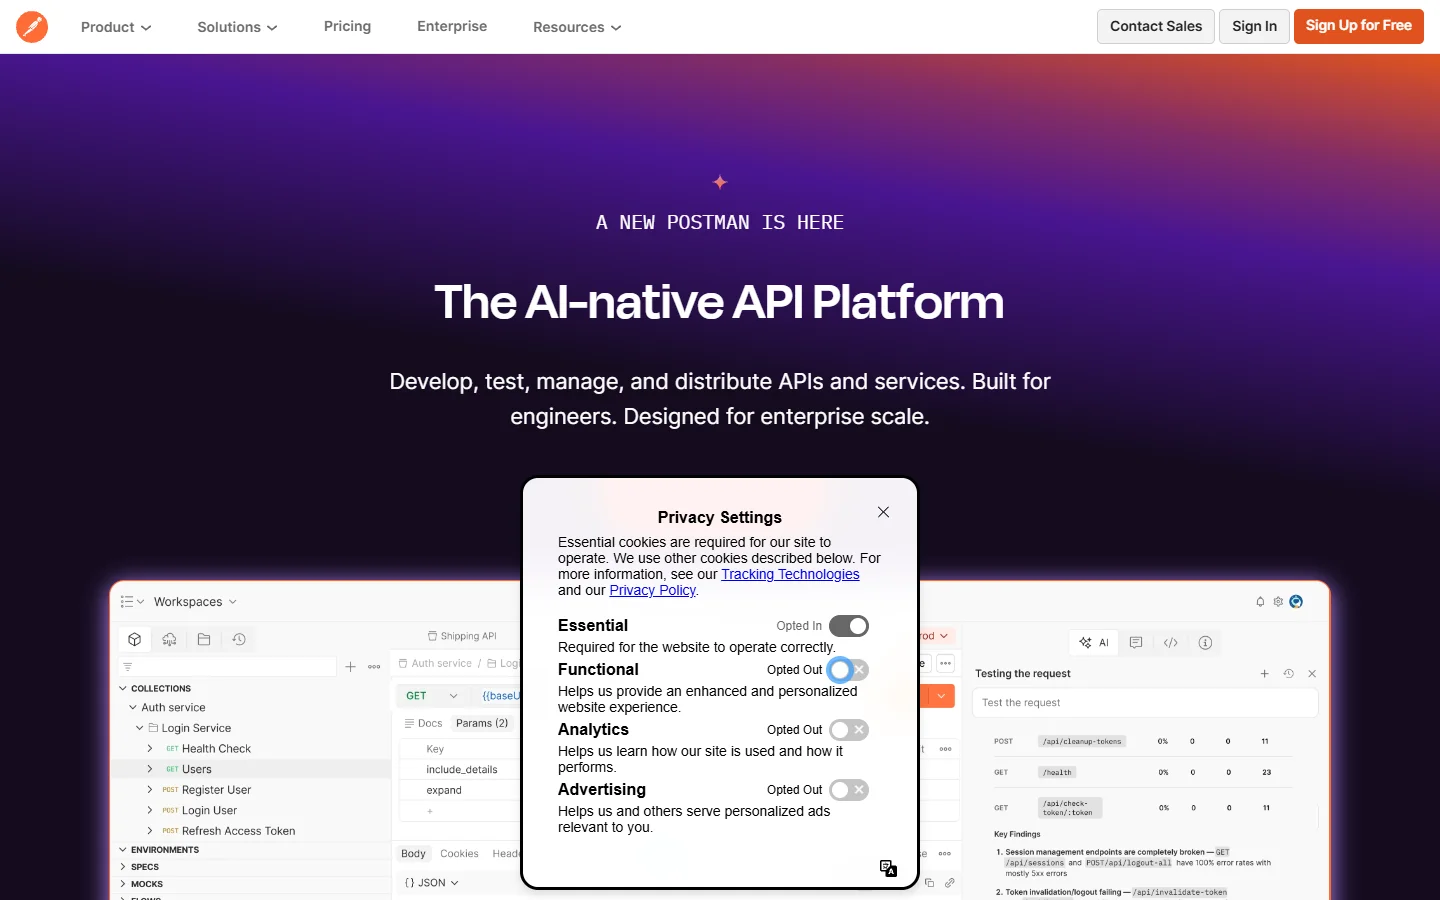Click the plus icon next to Testing the request
This screenshot has width=1440, height=900.
[x=1265, y=674]
